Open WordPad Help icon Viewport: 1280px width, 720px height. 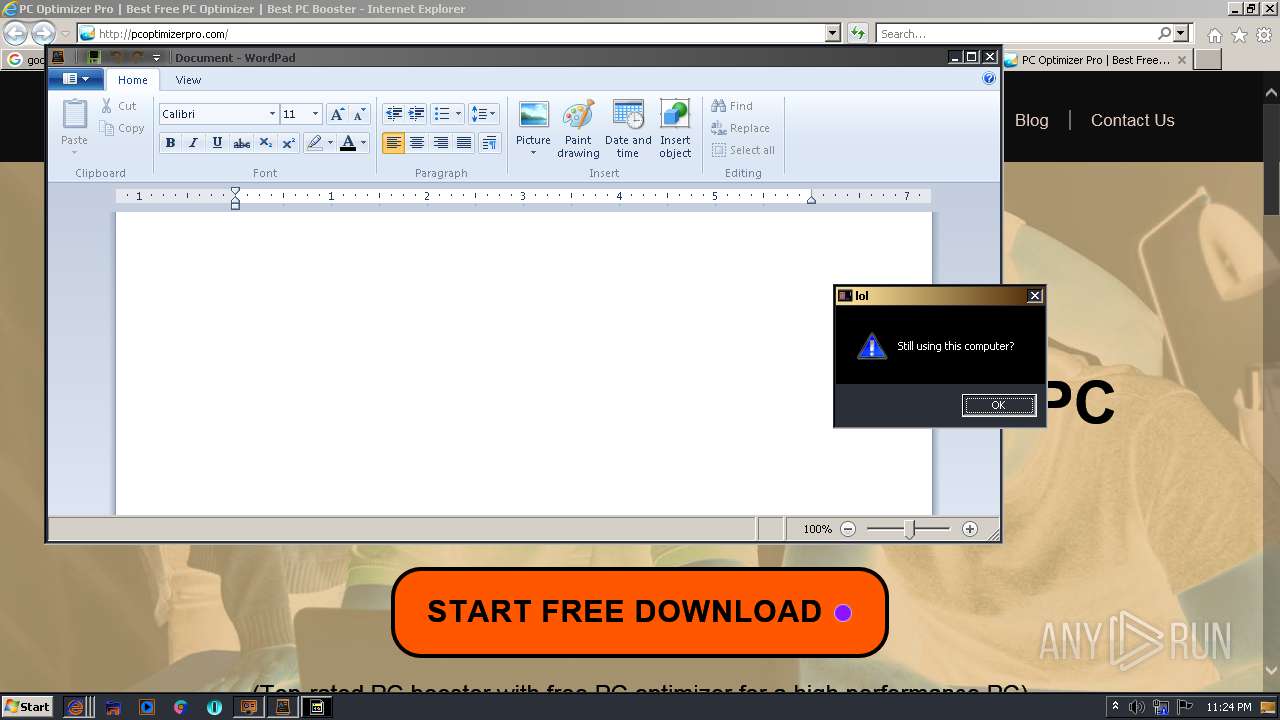pyautogui.click(x=989, y=79)
